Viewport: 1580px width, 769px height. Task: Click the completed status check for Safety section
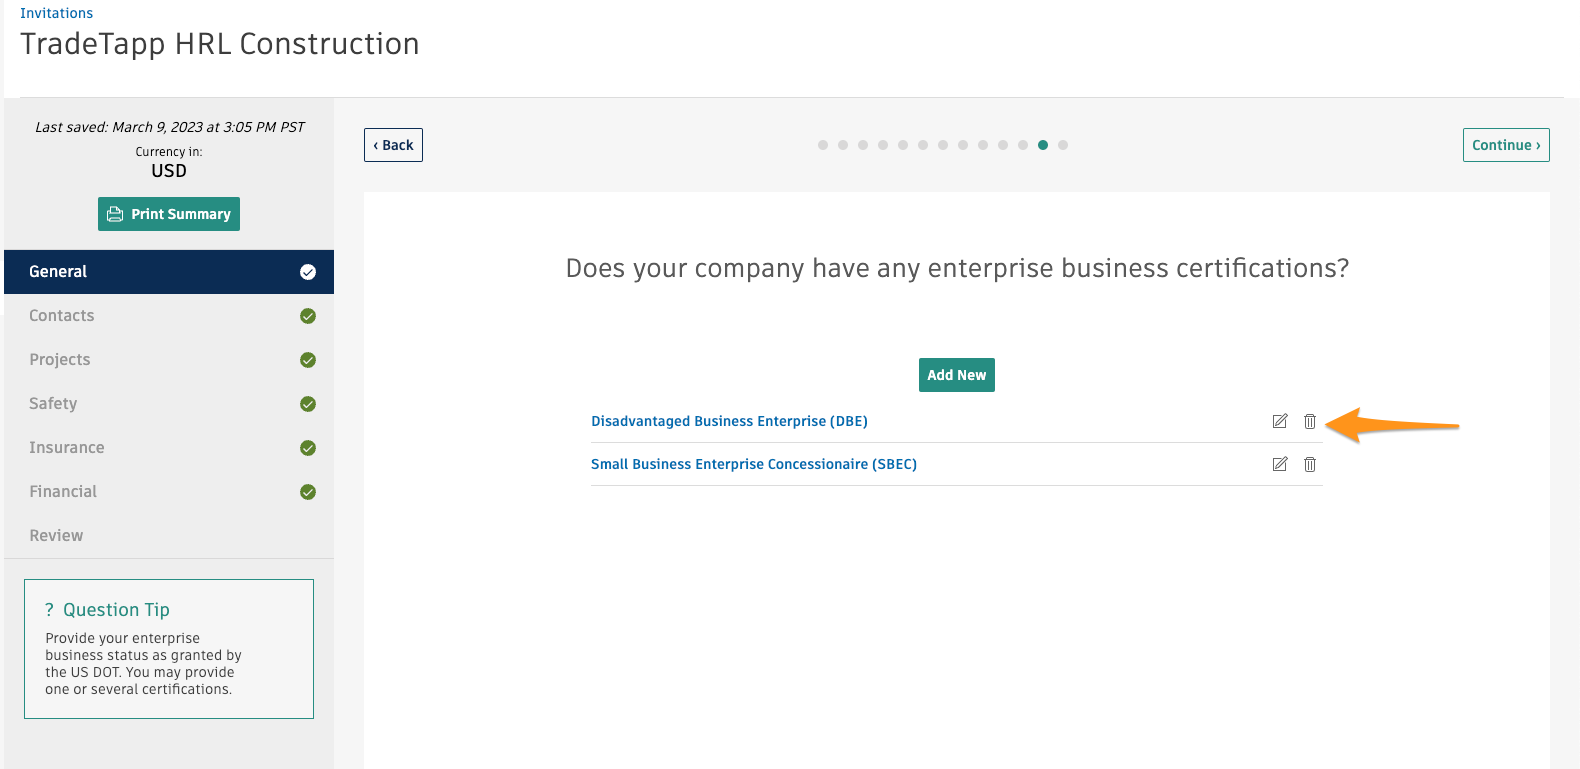point(307,403)
